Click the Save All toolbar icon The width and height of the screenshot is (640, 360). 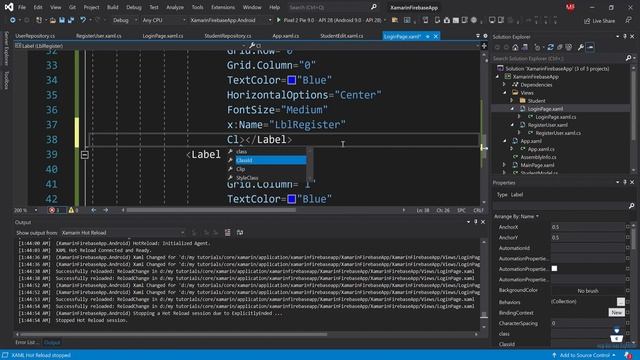coord(71,20)
